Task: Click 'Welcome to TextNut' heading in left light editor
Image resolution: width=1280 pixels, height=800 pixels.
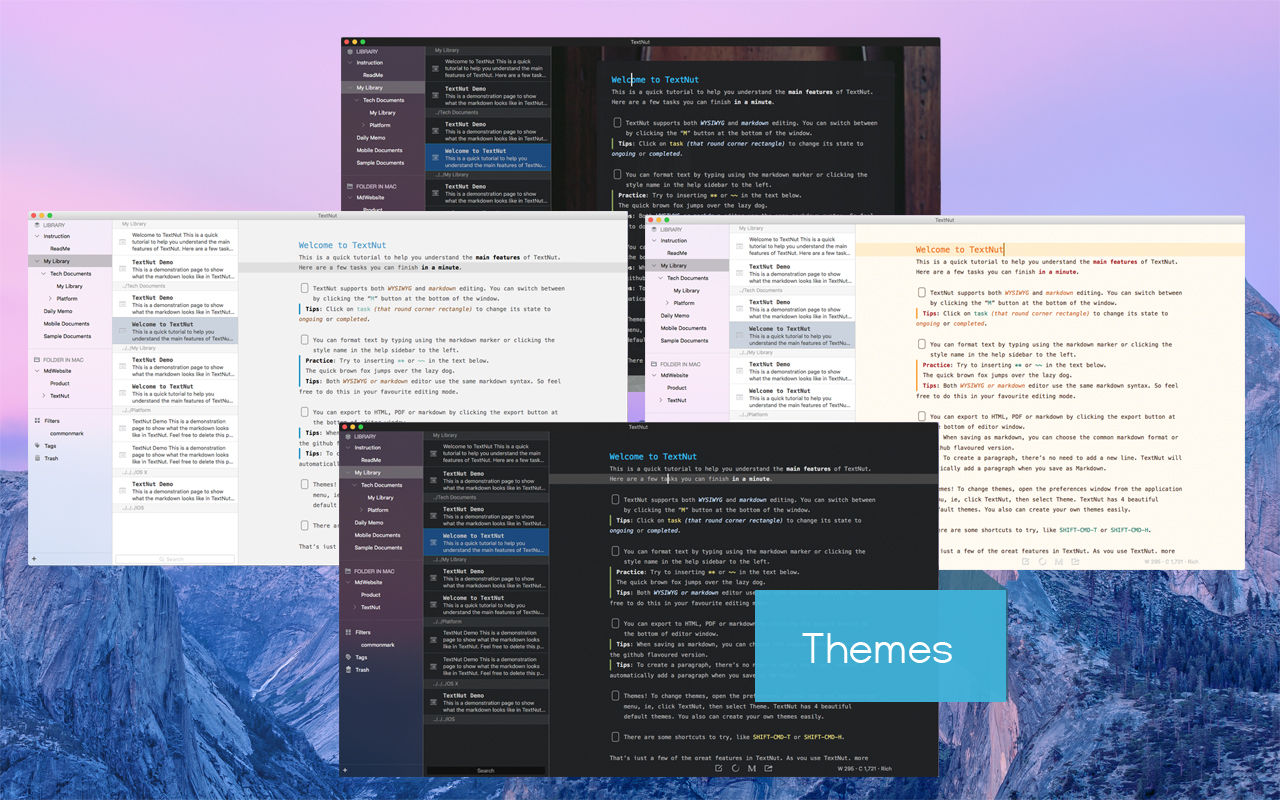Action: point(342,245)
